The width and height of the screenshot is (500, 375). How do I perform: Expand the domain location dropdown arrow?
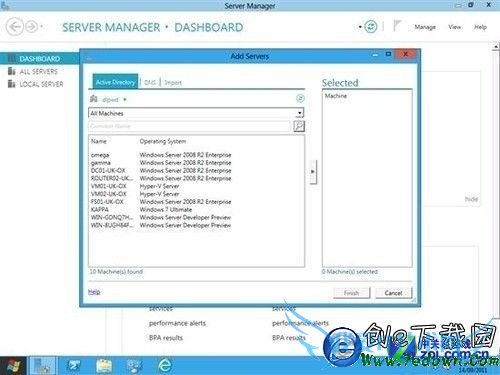[125, 99]
